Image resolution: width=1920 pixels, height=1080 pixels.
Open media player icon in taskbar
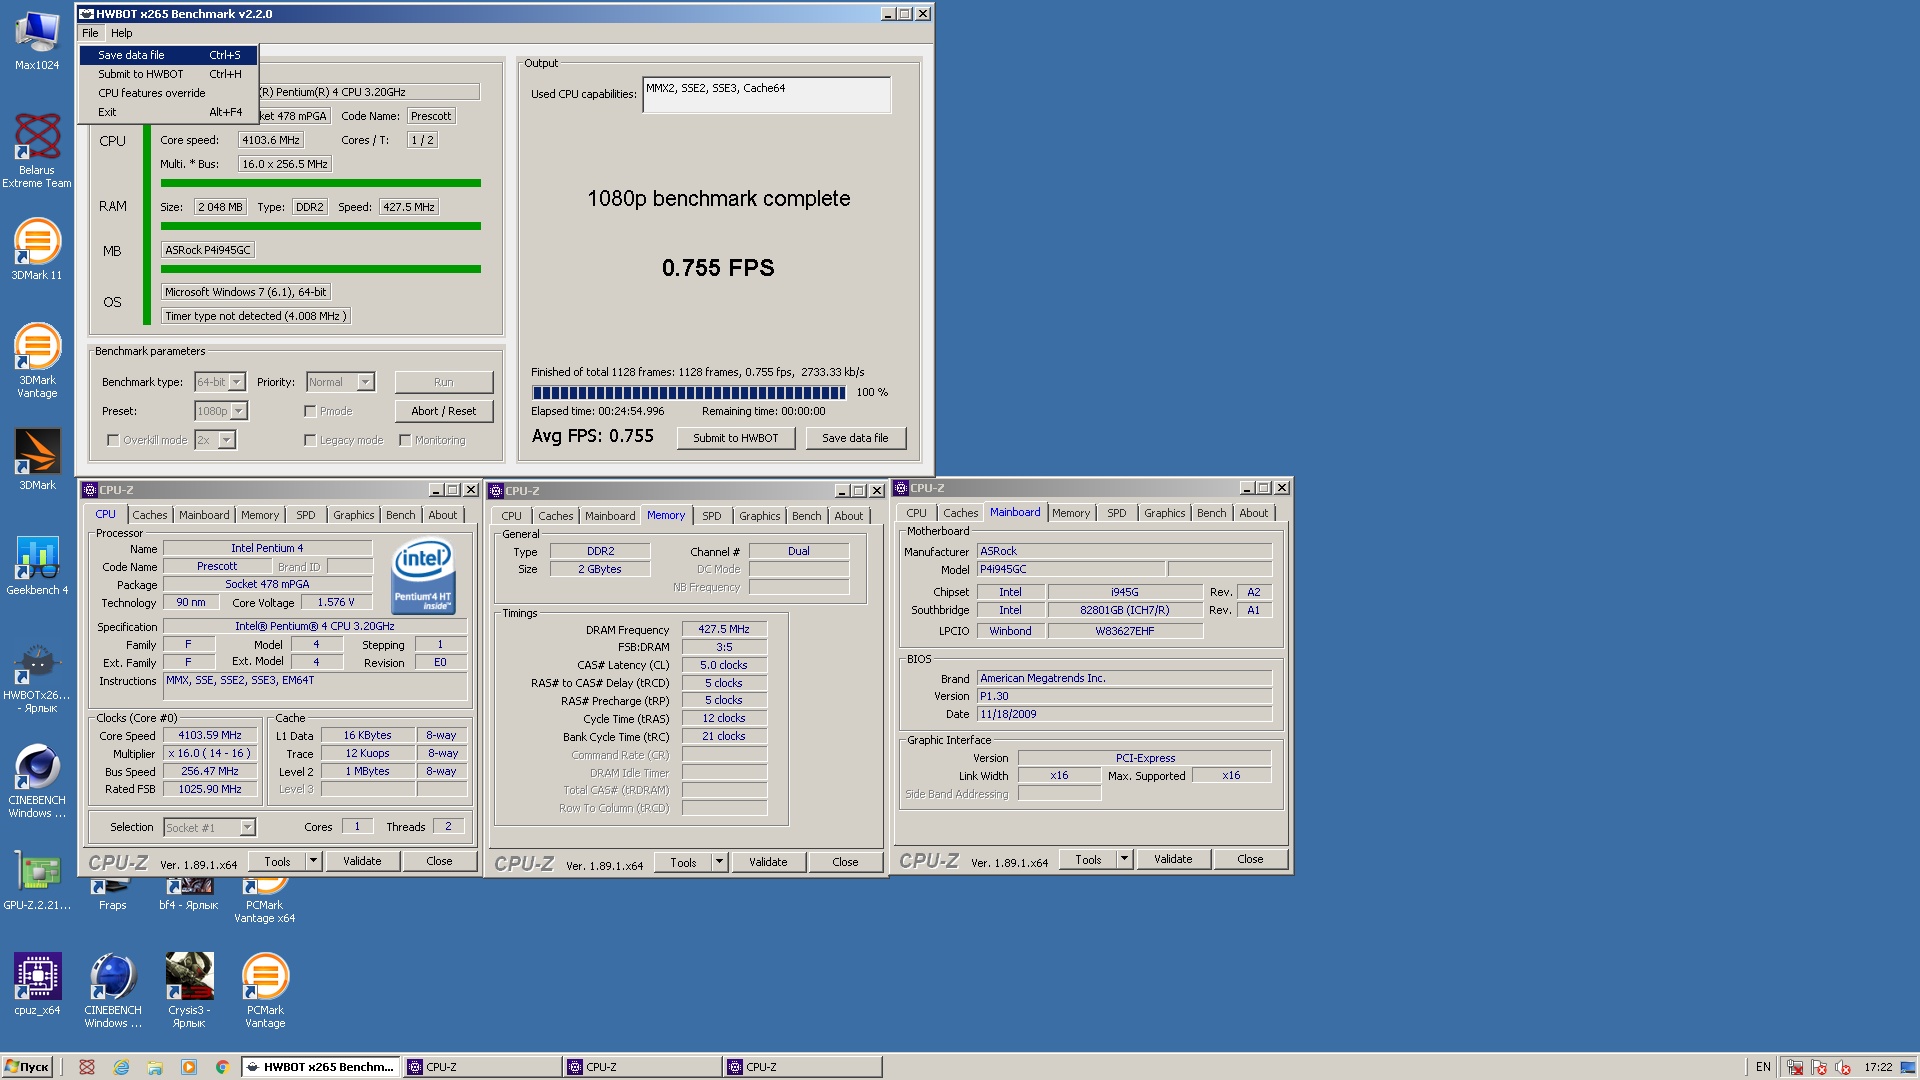click(x=189, y=1067)
